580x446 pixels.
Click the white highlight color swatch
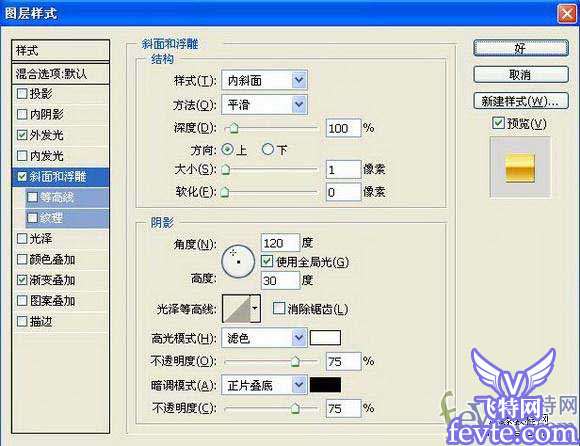(325, 338)
